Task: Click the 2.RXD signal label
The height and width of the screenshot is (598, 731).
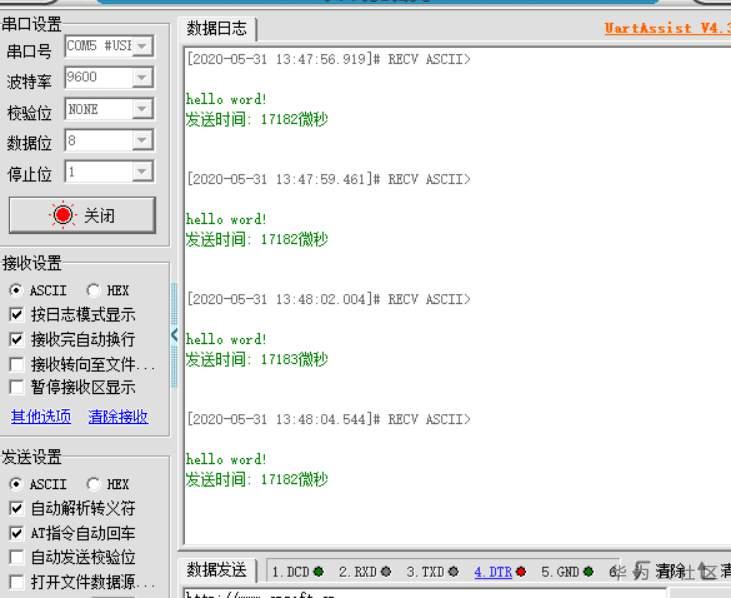Action: pos(358,572)
